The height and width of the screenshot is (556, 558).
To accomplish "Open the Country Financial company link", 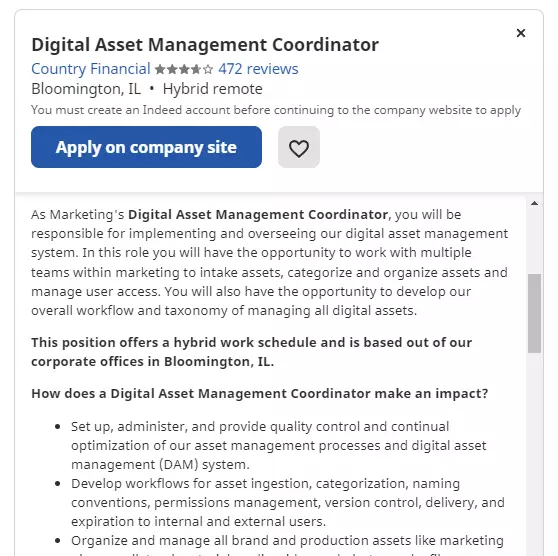I will [91, 69].
